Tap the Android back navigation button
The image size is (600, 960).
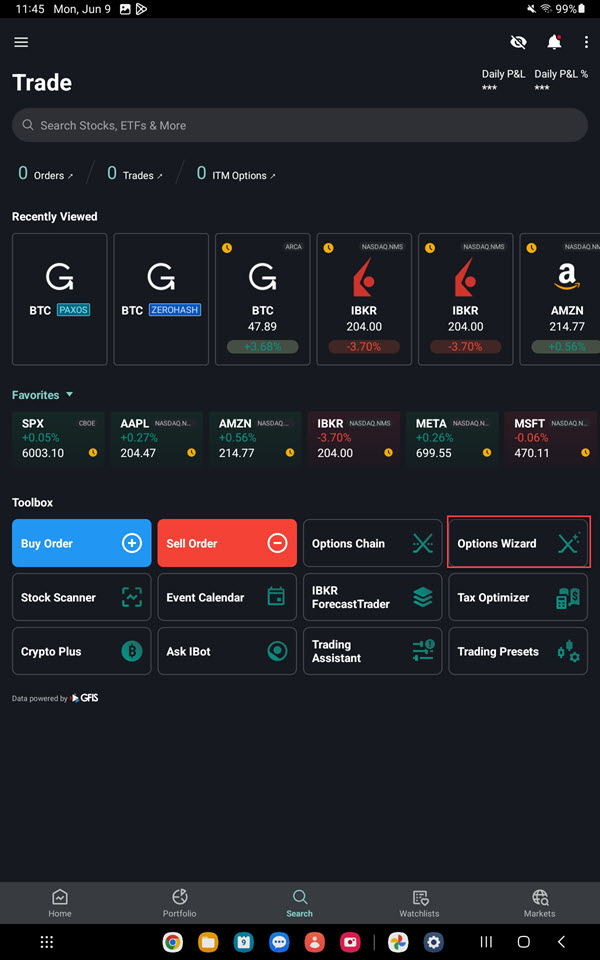[561, 942]
